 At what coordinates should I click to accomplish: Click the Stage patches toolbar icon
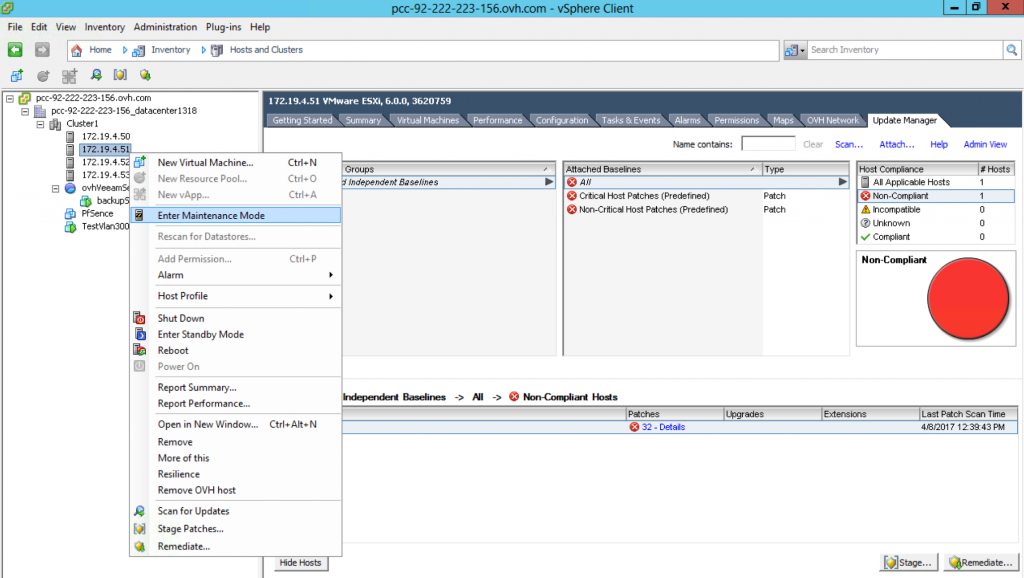(x=120, y=75)
